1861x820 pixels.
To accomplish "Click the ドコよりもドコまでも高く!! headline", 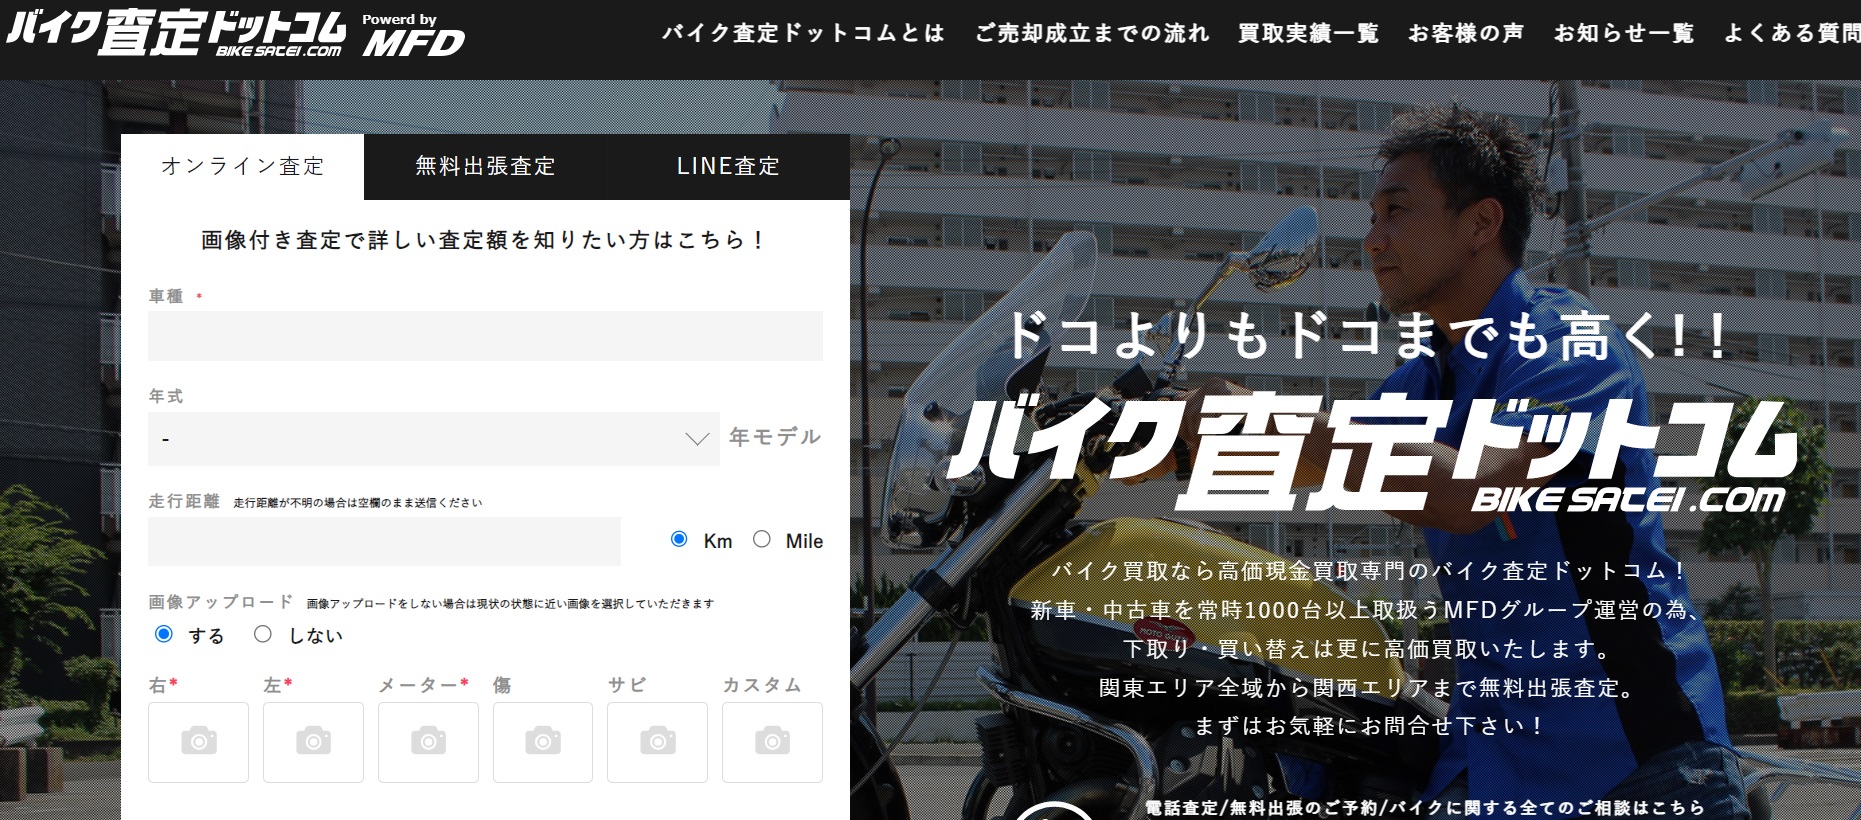I will [x=1367, y=335].
